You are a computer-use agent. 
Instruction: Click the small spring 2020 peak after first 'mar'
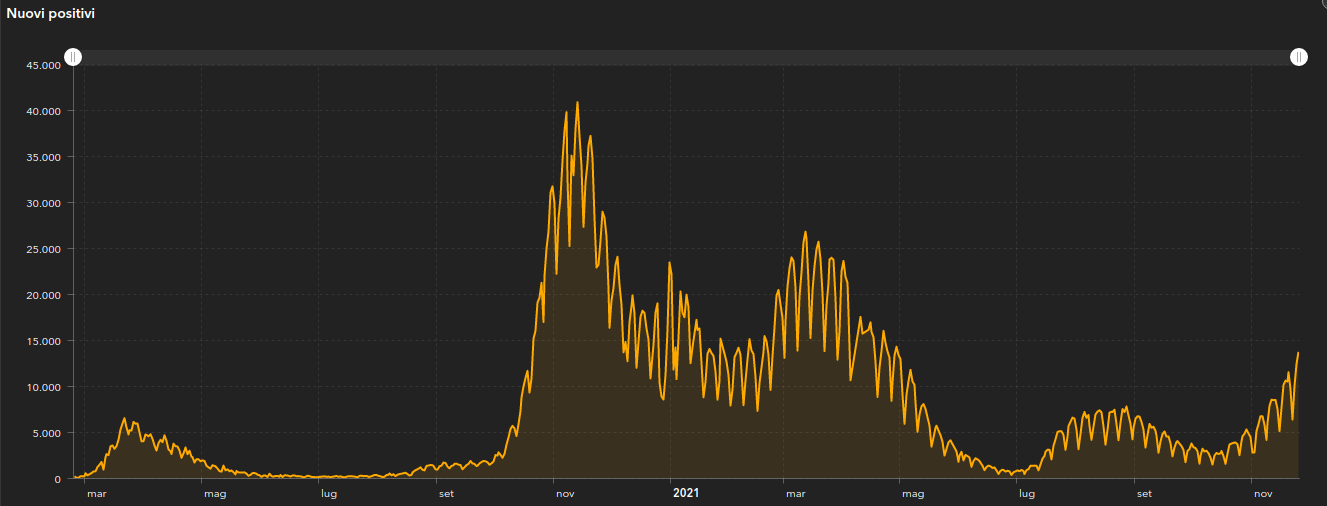coord(125,419)
